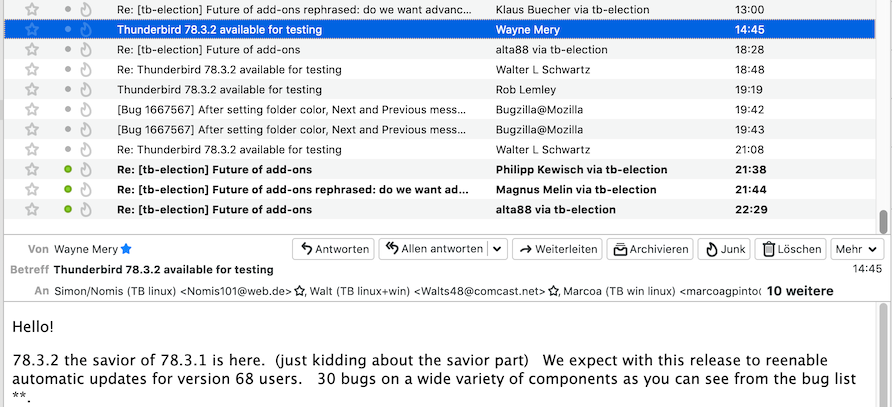This screenshot has width=892, height=407.
Task: Star the Walter L Schwartz 21:08 message
Action: 32,150
